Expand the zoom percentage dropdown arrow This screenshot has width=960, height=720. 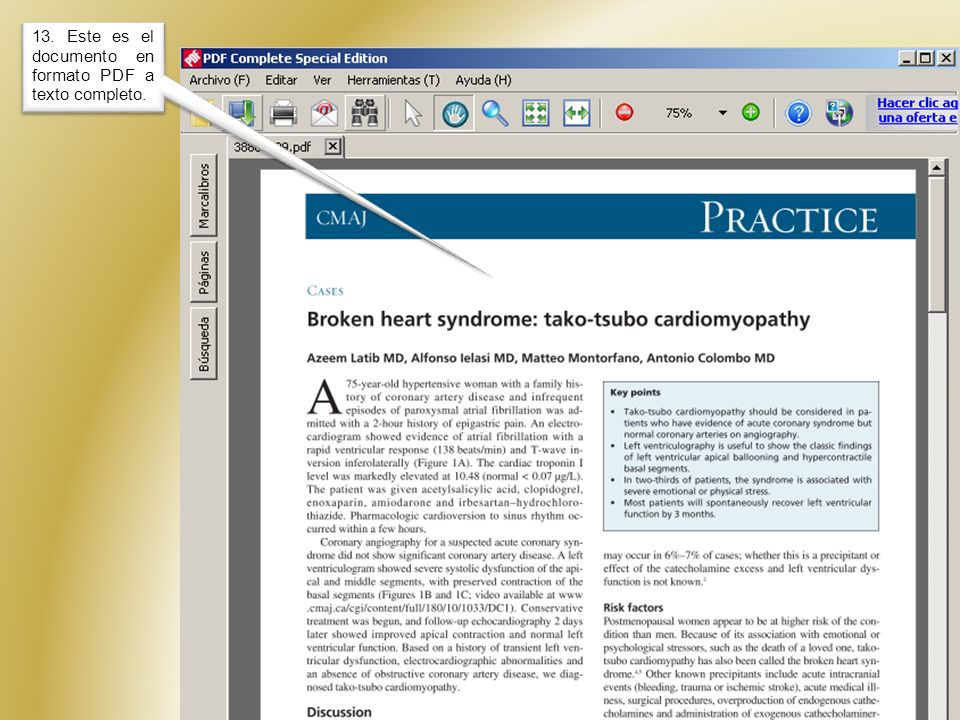point(722,113)
